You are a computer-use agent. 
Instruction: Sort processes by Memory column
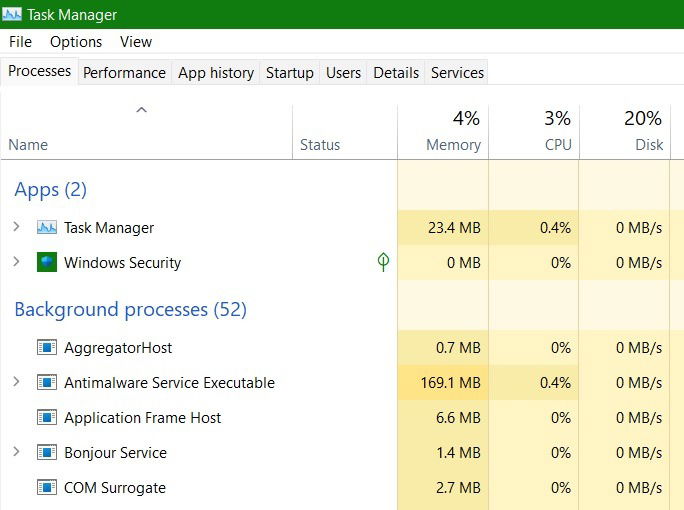[x=443, y=131]
